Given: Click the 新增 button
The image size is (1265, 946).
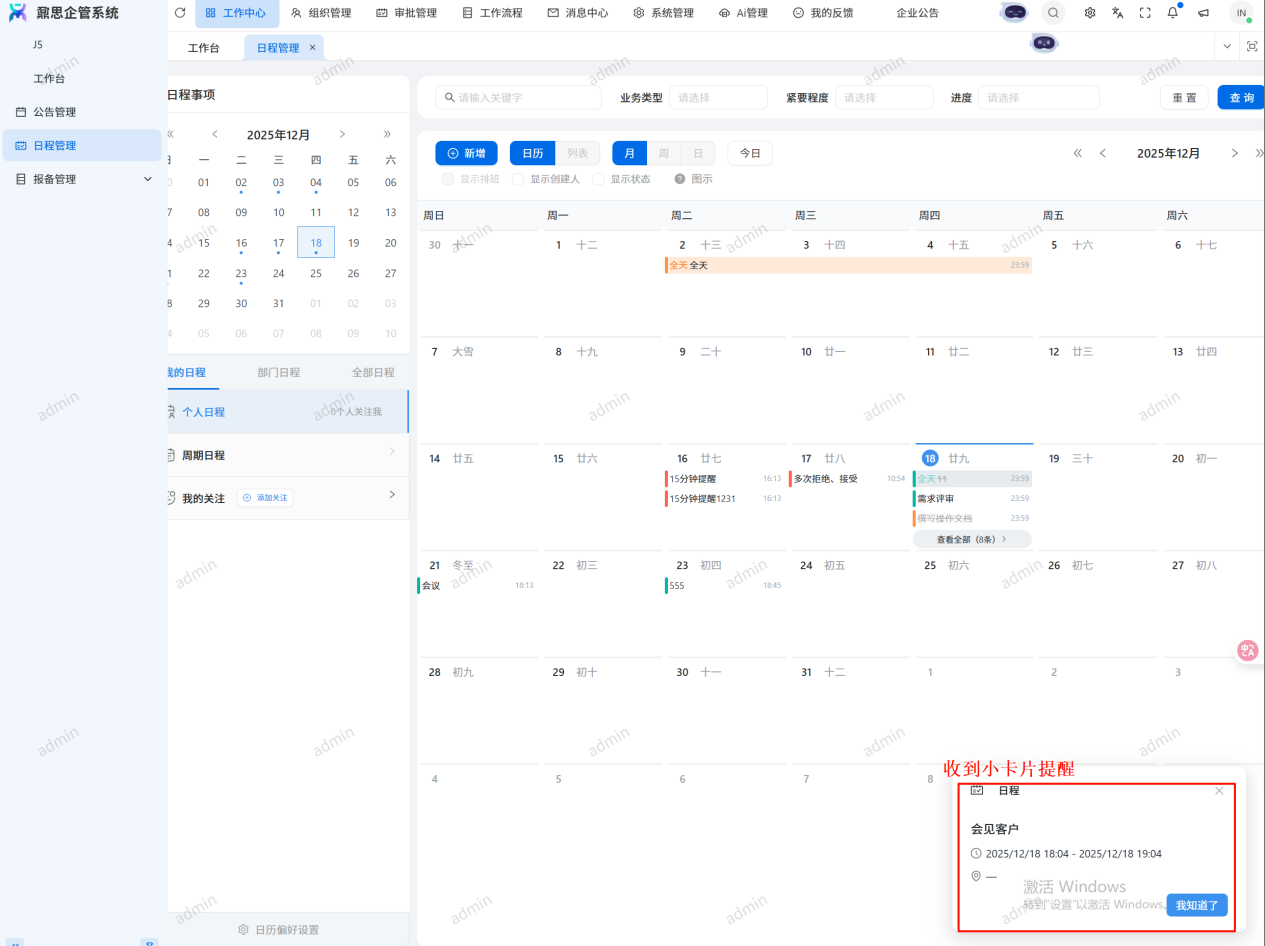Looking at the screenshot, I should [466, 153].
